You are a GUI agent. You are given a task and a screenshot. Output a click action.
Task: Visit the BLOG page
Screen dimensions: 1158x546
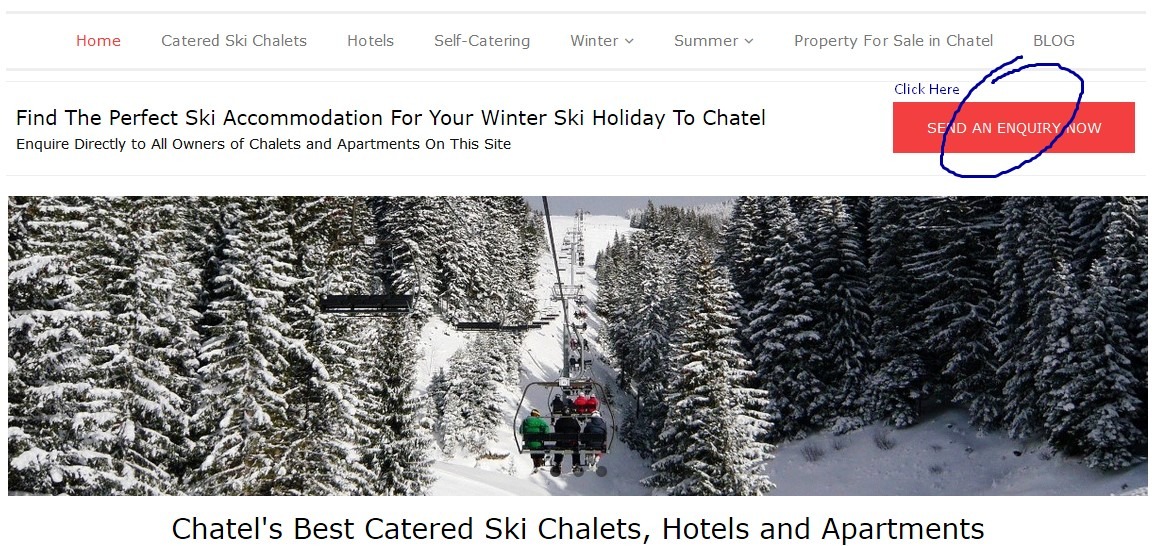coord(1054,41)
